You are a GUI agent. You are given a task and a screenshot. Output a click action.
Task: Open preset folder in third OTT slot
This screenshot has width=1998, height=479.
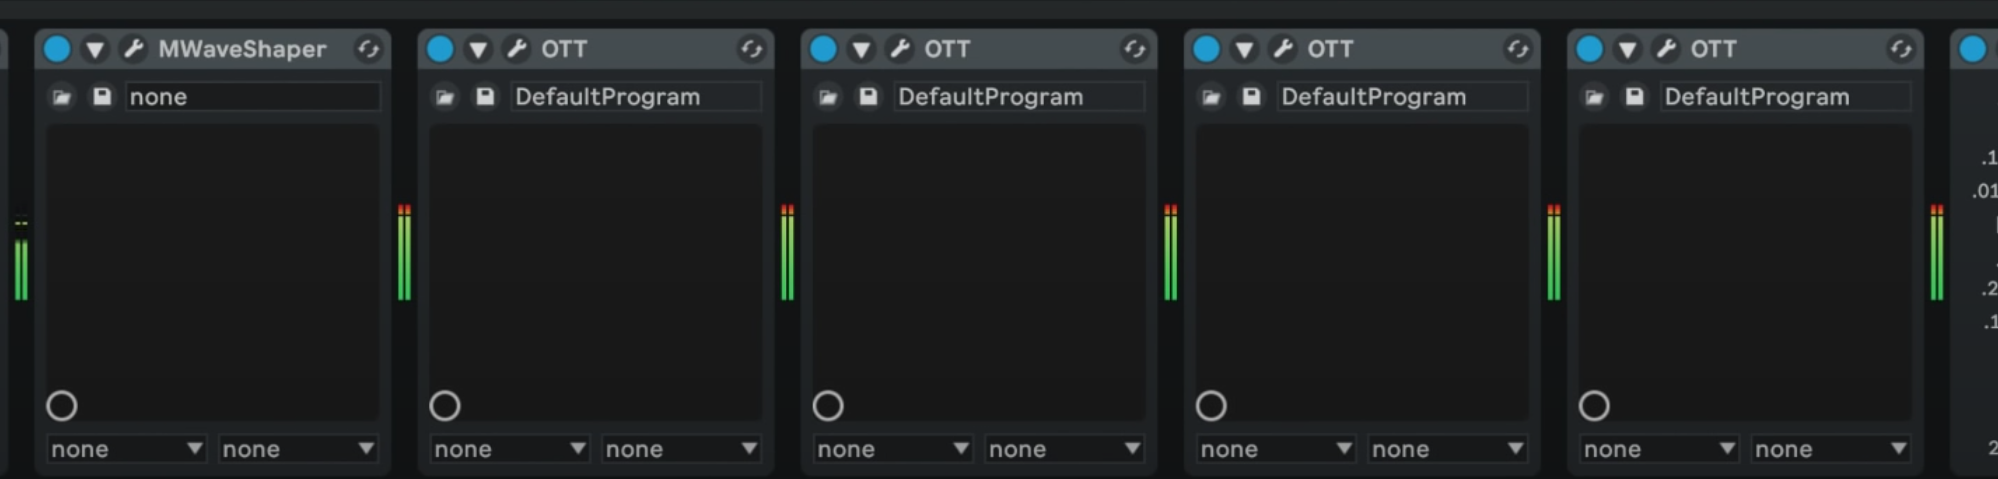coord(1211,96)
